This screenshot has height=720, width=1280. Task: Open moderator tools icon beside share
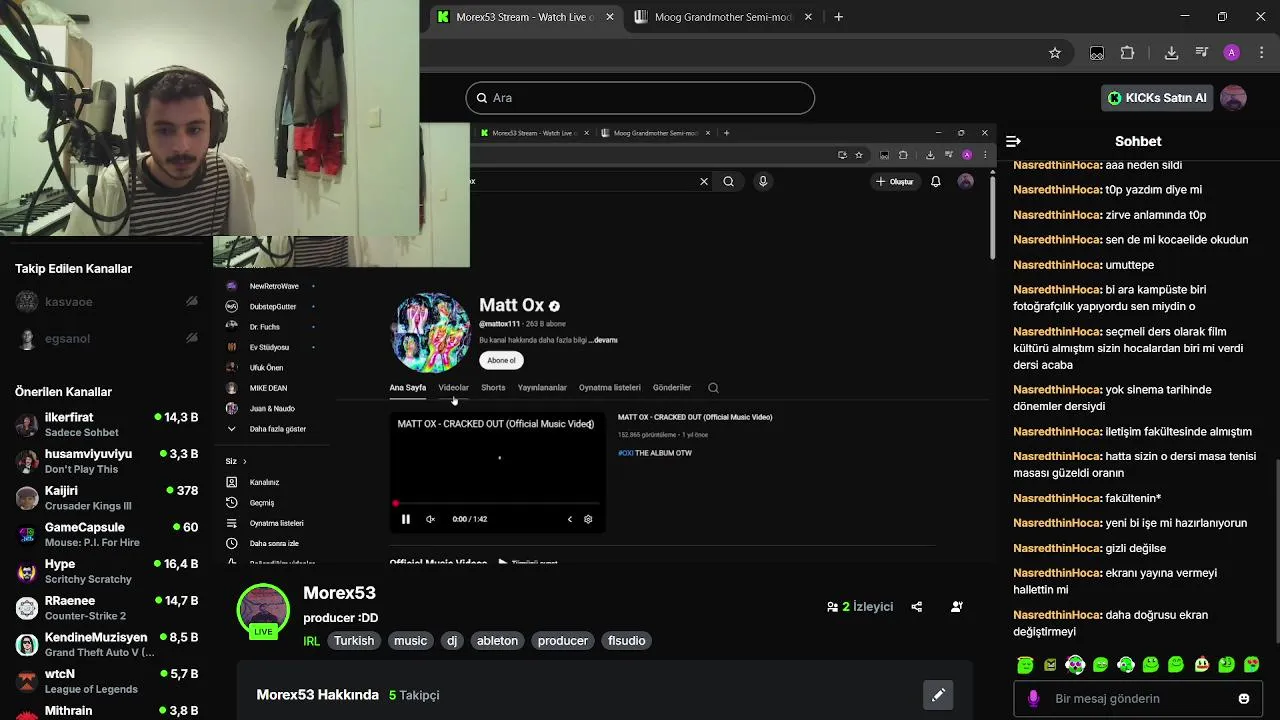pyautogui.click(x=956, y=607)
